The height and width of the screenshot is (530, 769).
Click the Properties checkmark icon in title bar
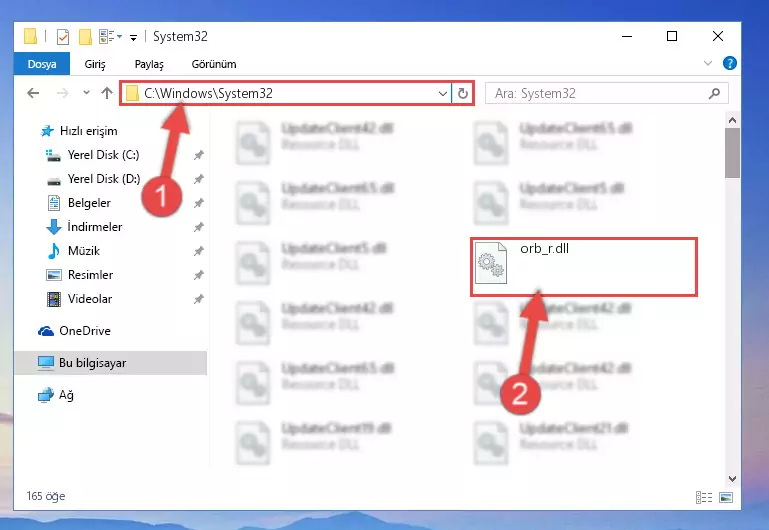[63, 37]
